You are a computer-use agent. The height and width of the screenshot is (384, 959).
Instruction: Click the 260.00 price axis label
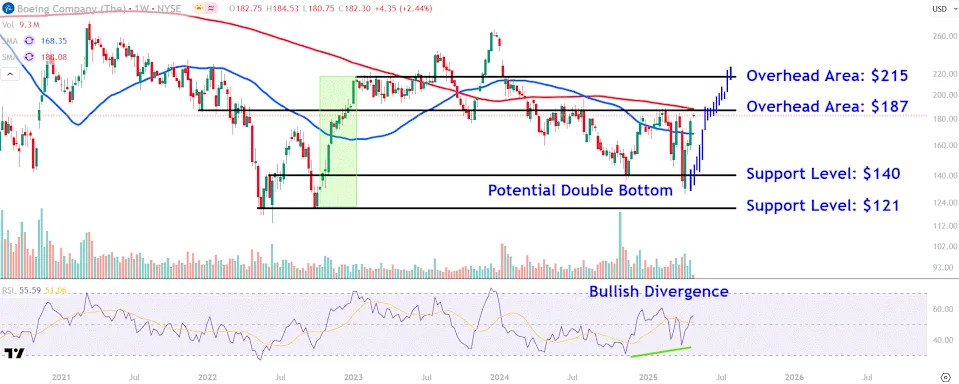[x=944, y=37]
